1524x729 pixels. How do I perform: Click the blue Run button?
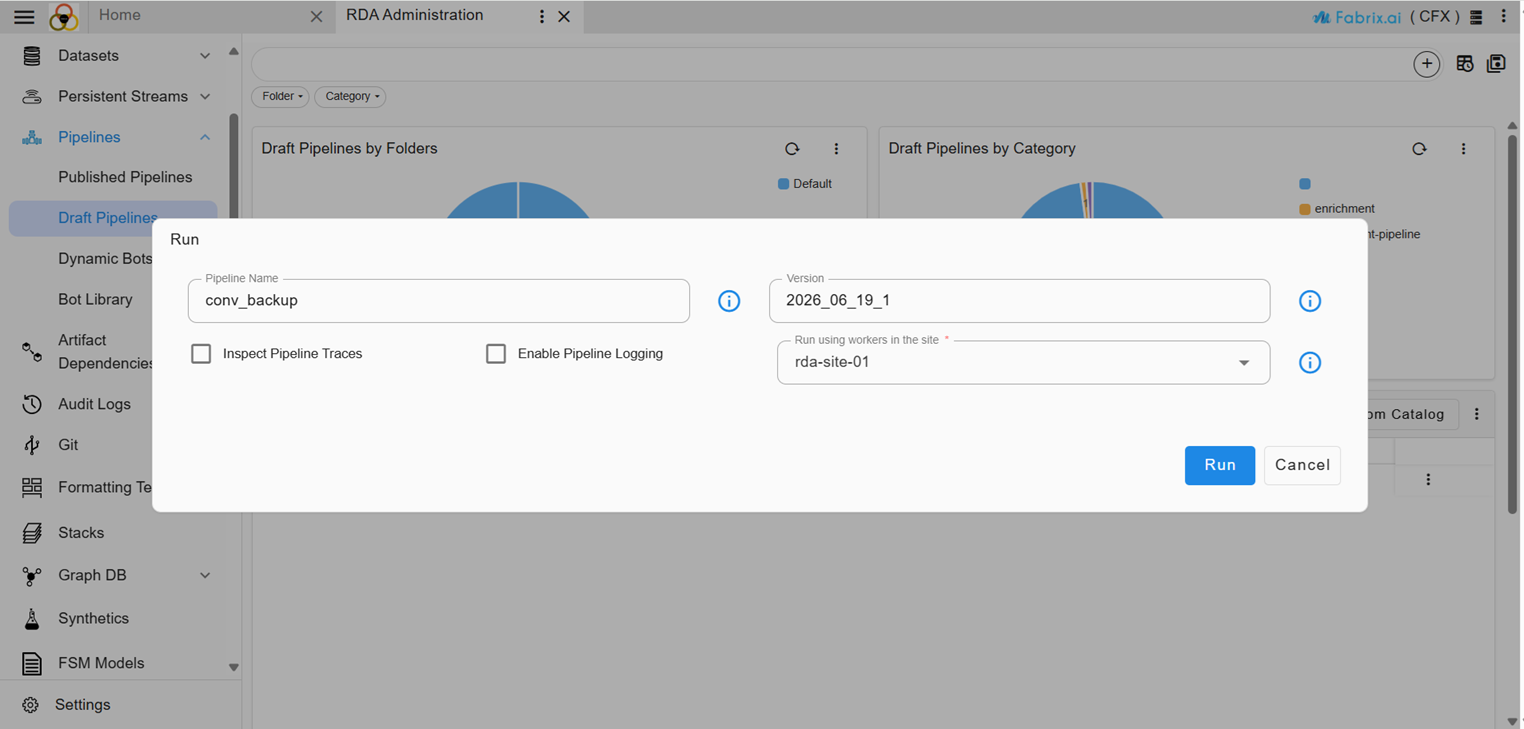click(x=1219, y=465)
